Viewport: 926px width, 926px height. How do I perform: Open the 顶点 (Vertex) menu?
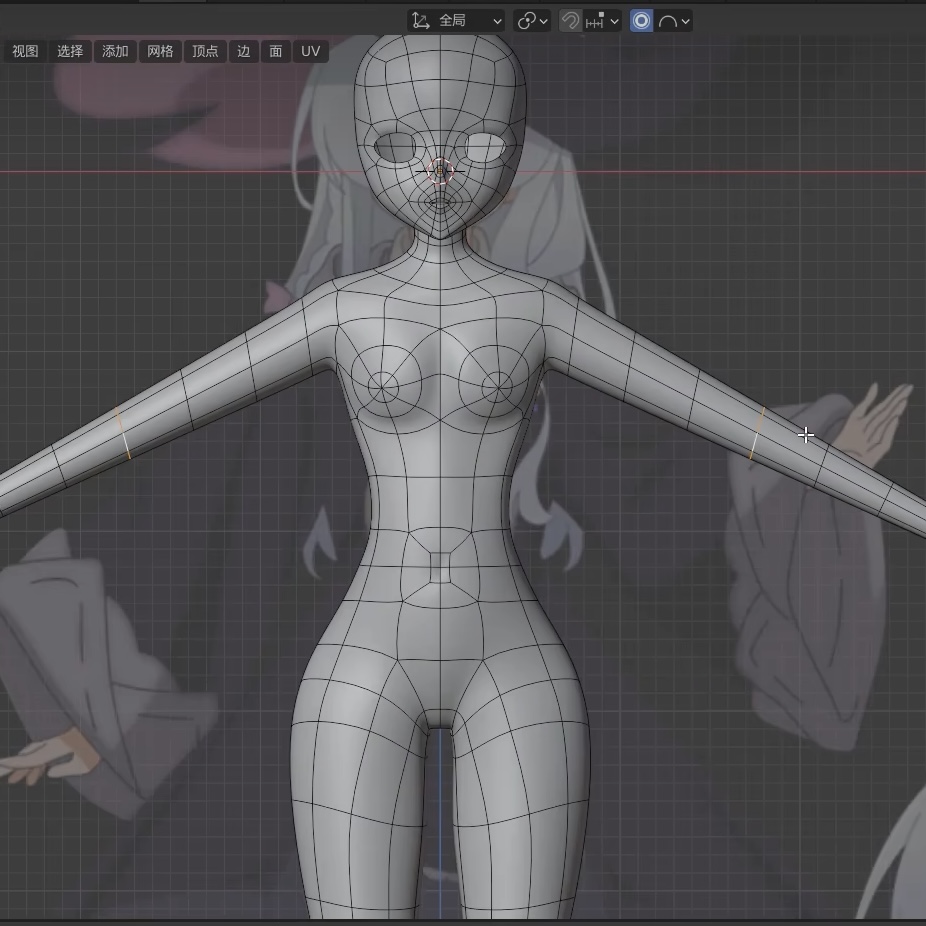(x=205, y=51)
